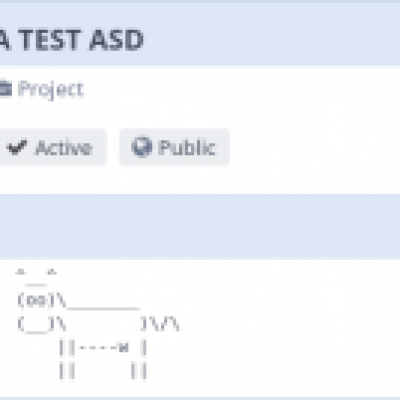Viewport: 400px width, 400px height.
Task: Select the Public visibility tag
Action: [x=174, y=147]
